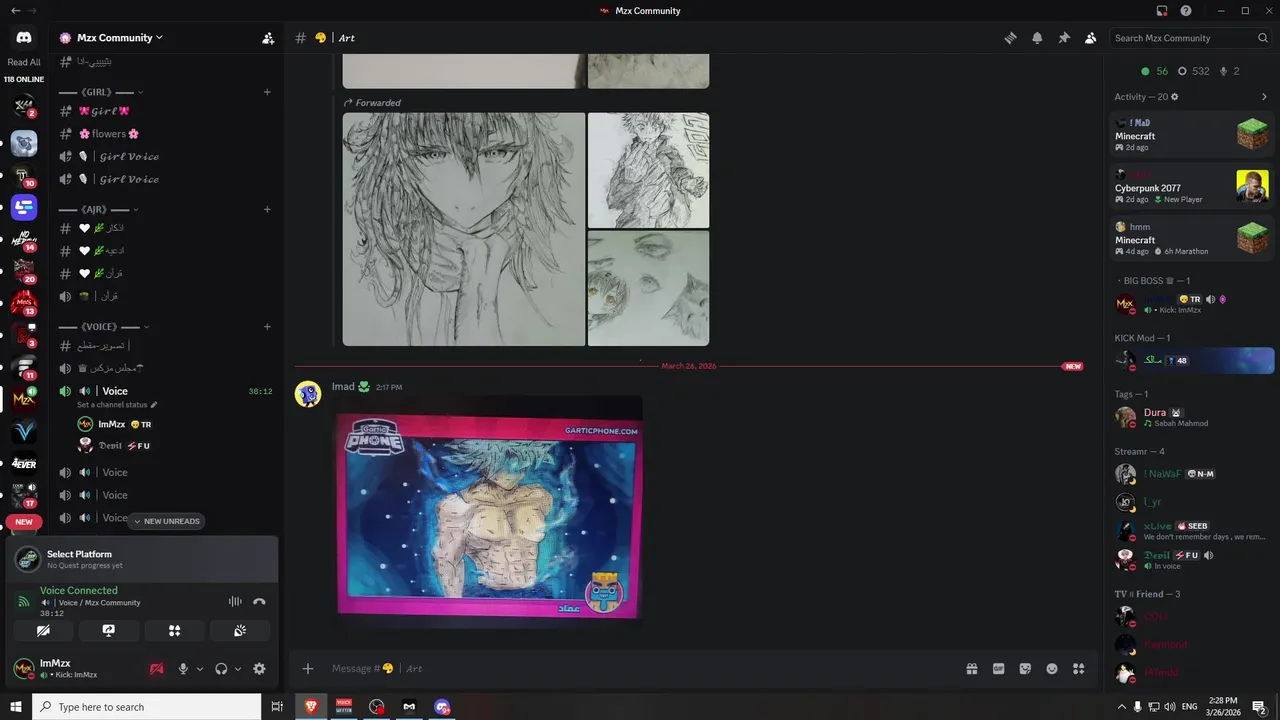Click the Message #Art input box
Viewport: 1280px width, 720px height.
[640, 668]
